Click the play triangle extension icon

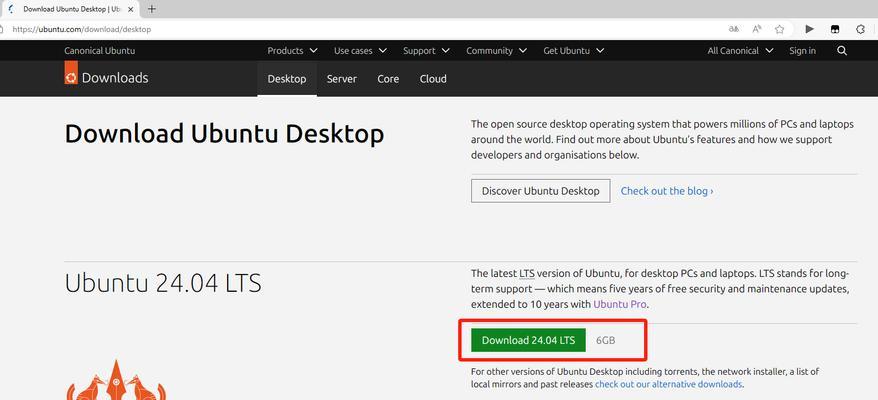(809, 29)
